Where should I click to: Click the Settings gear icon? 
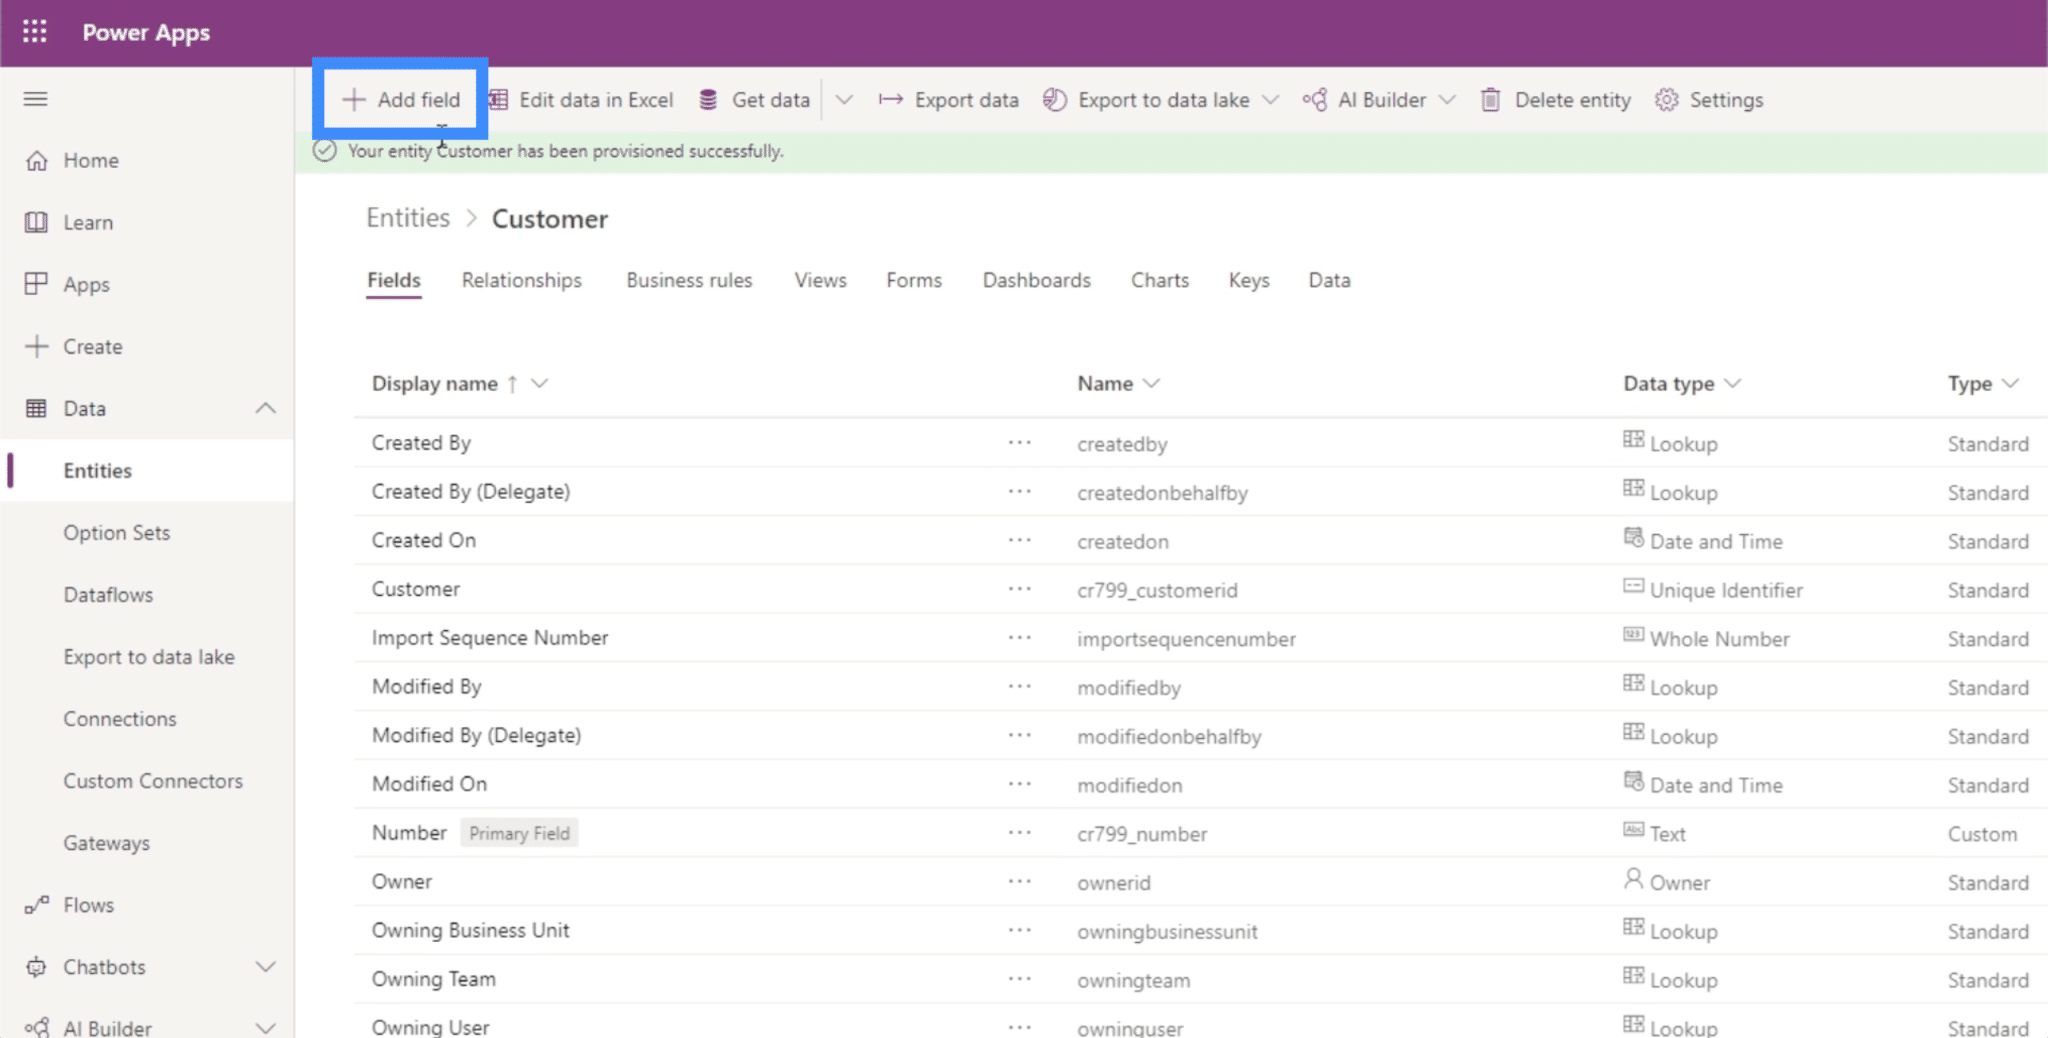(1666, 100)
